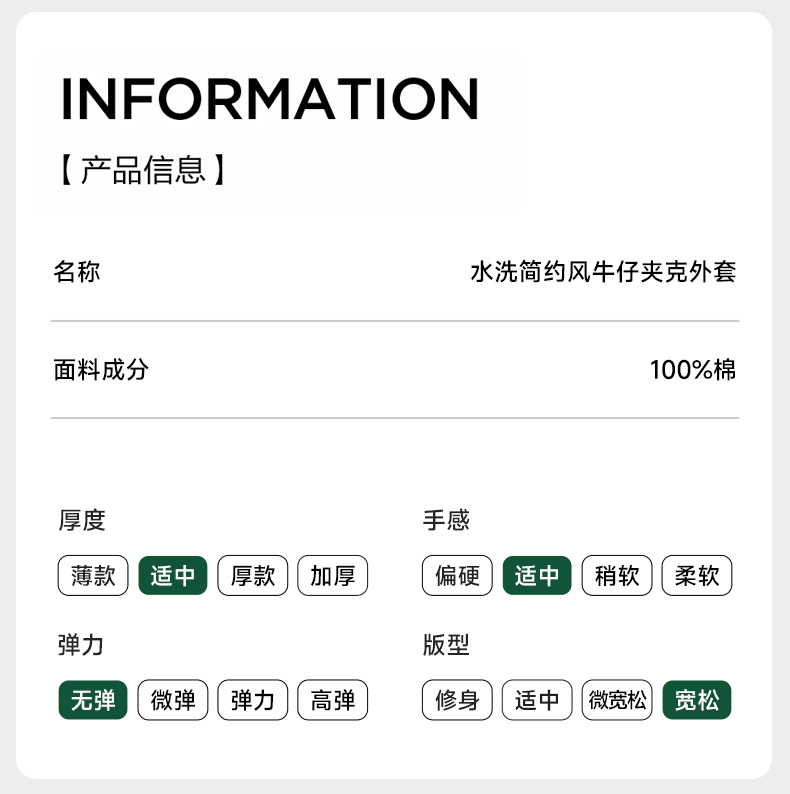This screenshot has width=790, height=794.
Task: Click the product name 水洗简约风牛仔夹克外套
Action: click(x=603, y=271)
